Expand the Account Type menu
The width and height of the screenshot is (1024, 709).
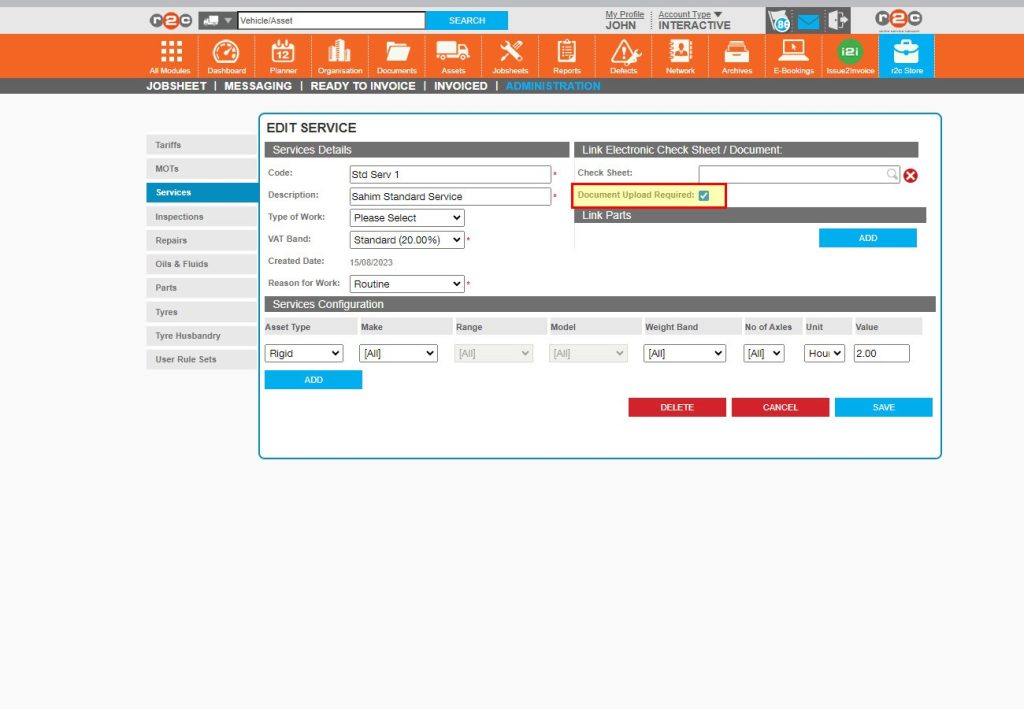tap(690, 14)
